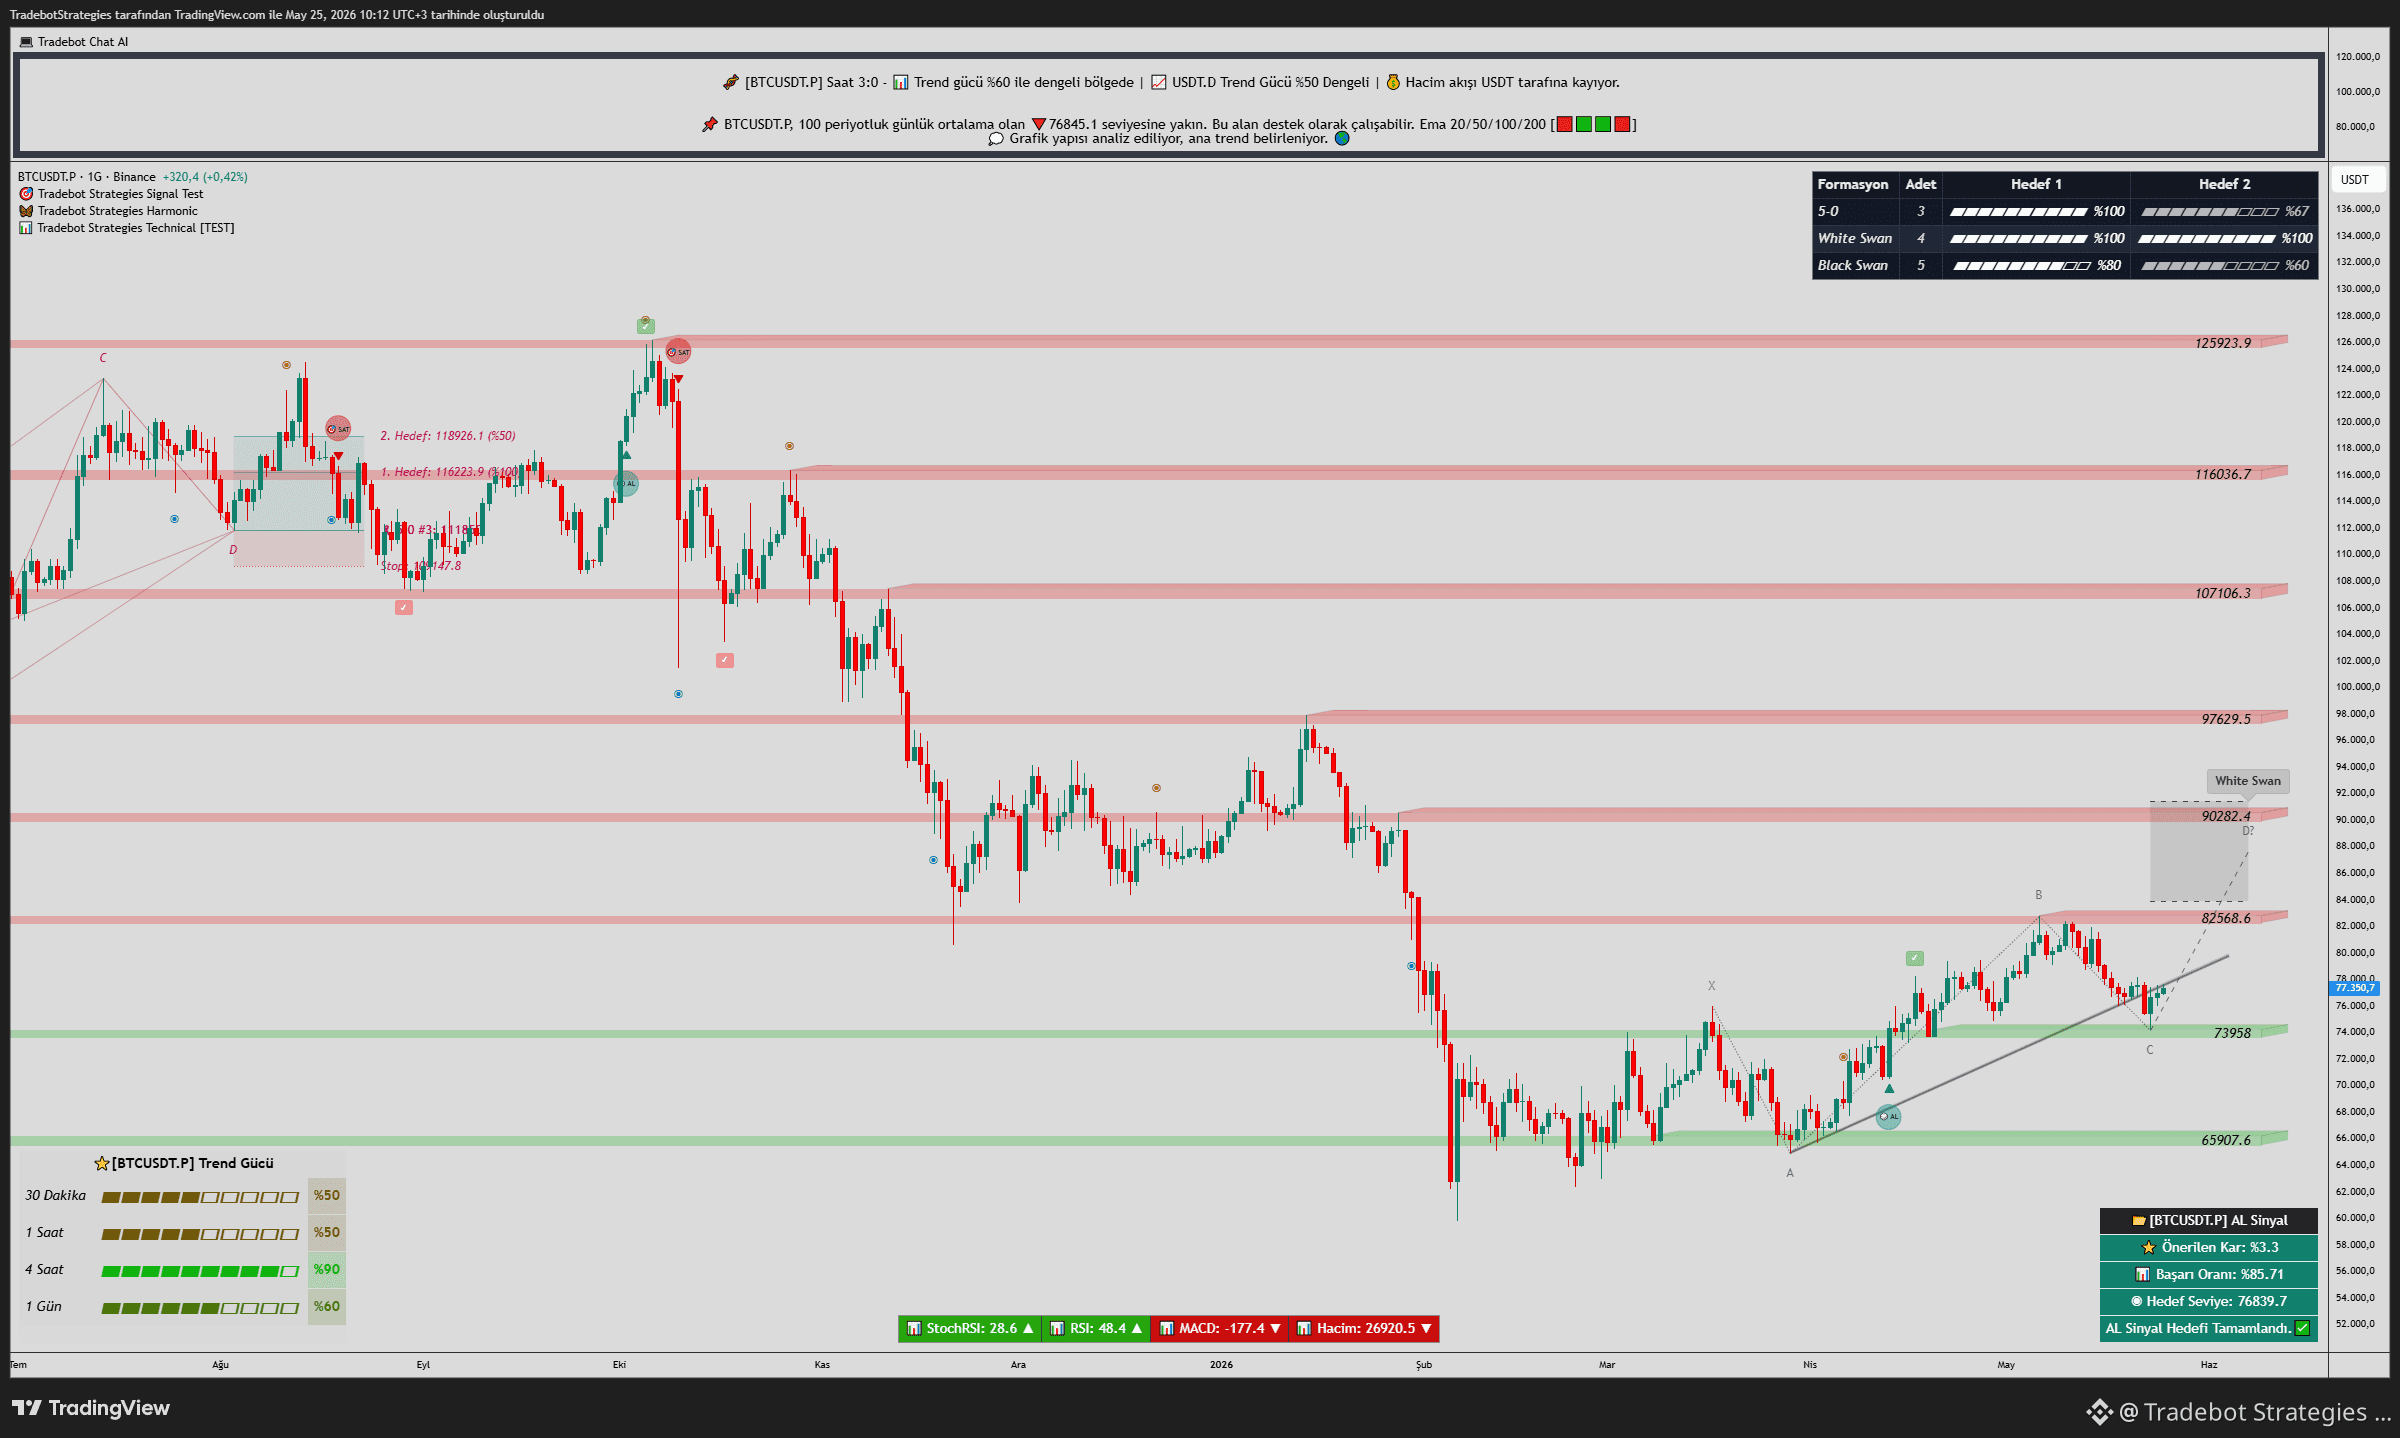Screen dimensions: 2400x1438
Task: Click the bar chart icon before Trend gücü %60
Action: [900, 82]
